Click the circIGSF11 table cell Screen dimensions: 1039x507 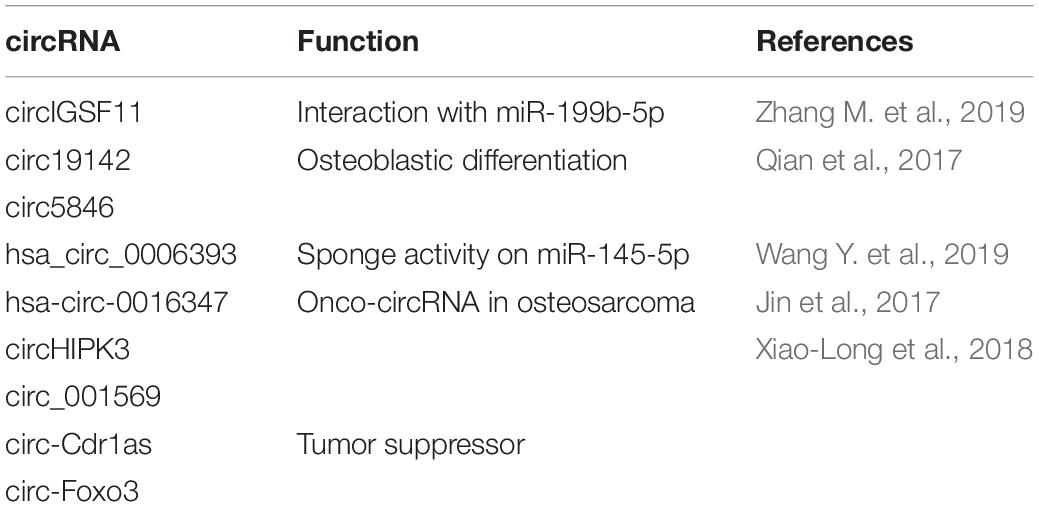coord(73,113)
